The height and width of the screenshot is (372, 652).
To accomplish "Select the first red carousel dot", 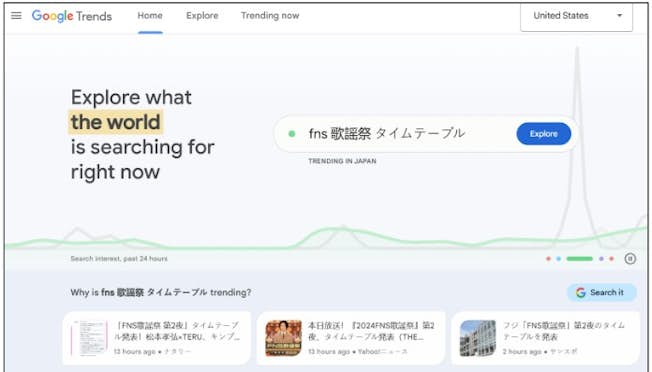I will [548, 259].
